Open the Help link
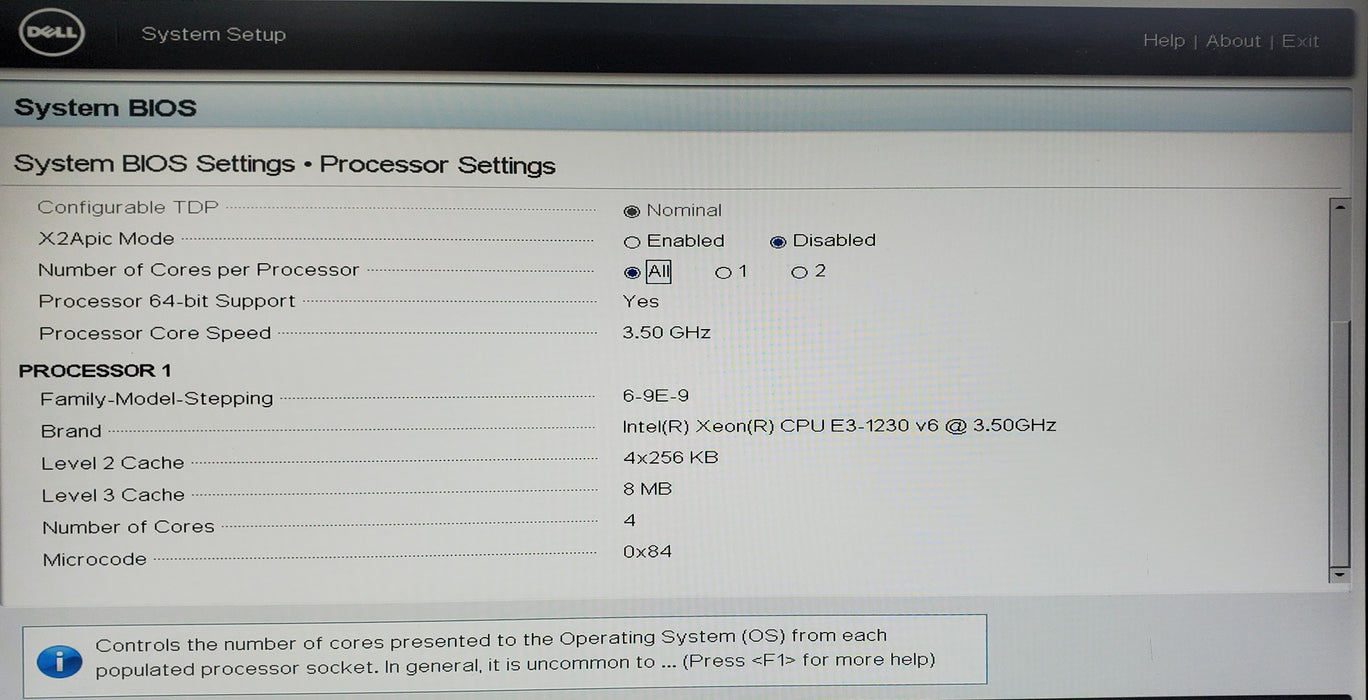The width and height of the screenshot is (1368, 700). (1163, 41)
